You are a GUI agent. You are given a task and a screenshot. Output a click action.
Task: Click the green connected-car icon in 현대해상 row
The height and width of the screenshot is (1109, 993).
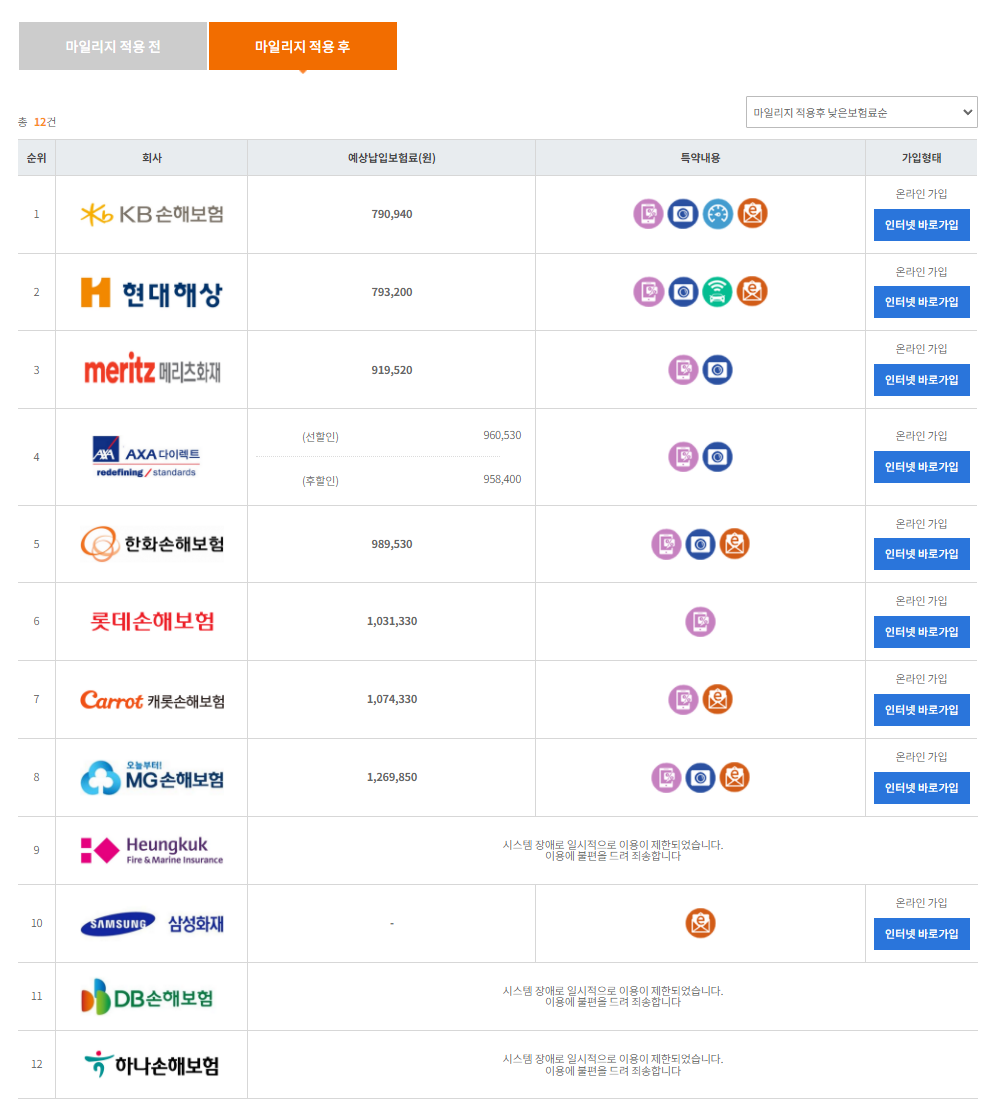pos(717,291)
